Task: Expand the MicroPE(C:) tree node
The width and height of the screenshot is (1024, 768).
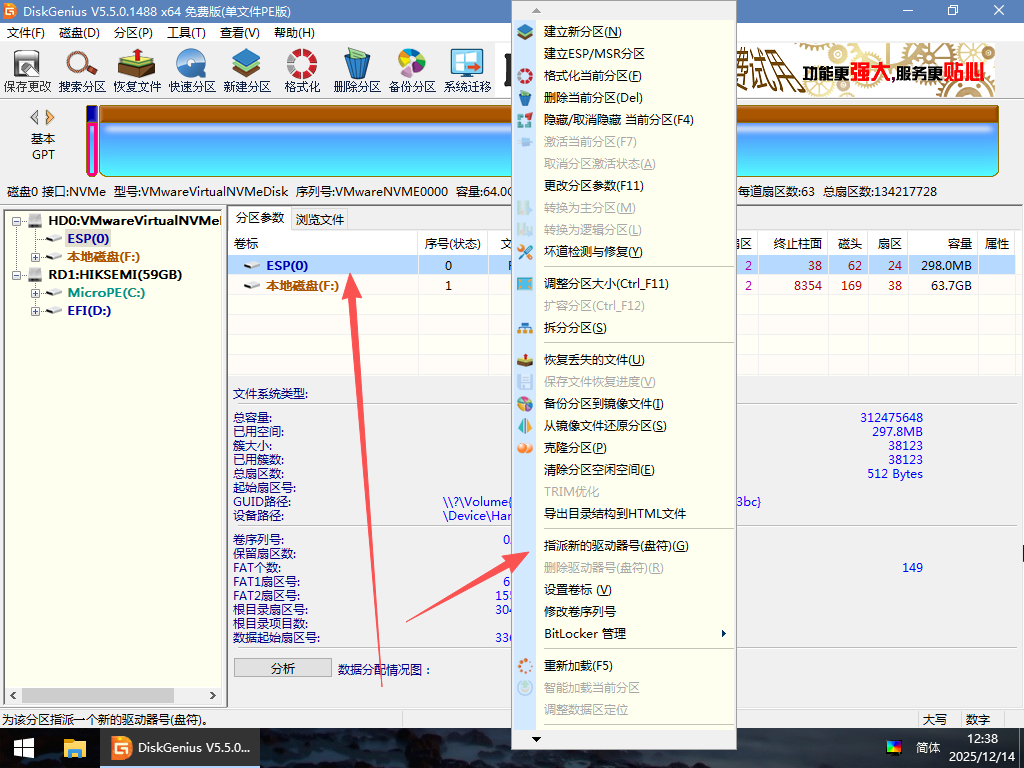Action: pyautogui.click(x=36, y=293)
